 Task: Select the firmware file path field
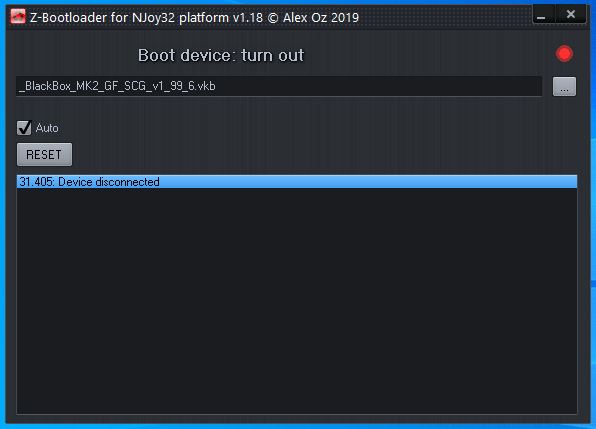click(279, 86)
